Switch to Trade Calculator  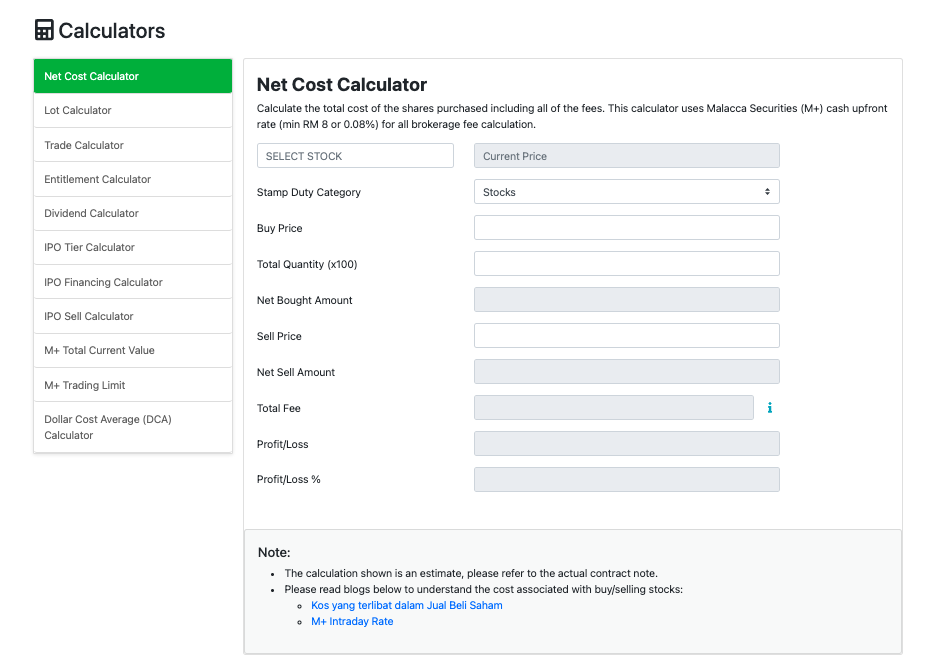point(133,145)
